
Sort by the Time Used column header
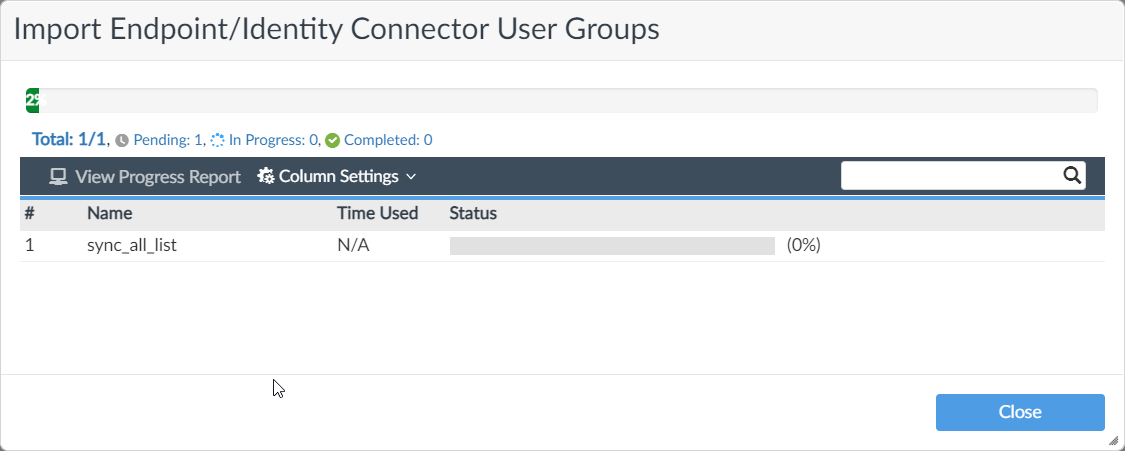[x=378, y=213]
